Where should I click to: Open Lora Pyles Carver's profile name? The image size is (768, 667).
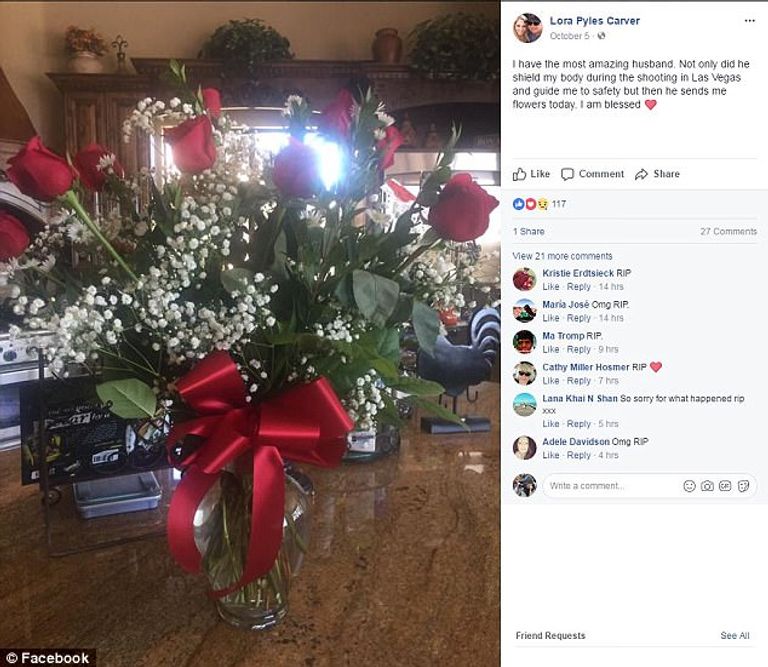(x=594, y=21)
